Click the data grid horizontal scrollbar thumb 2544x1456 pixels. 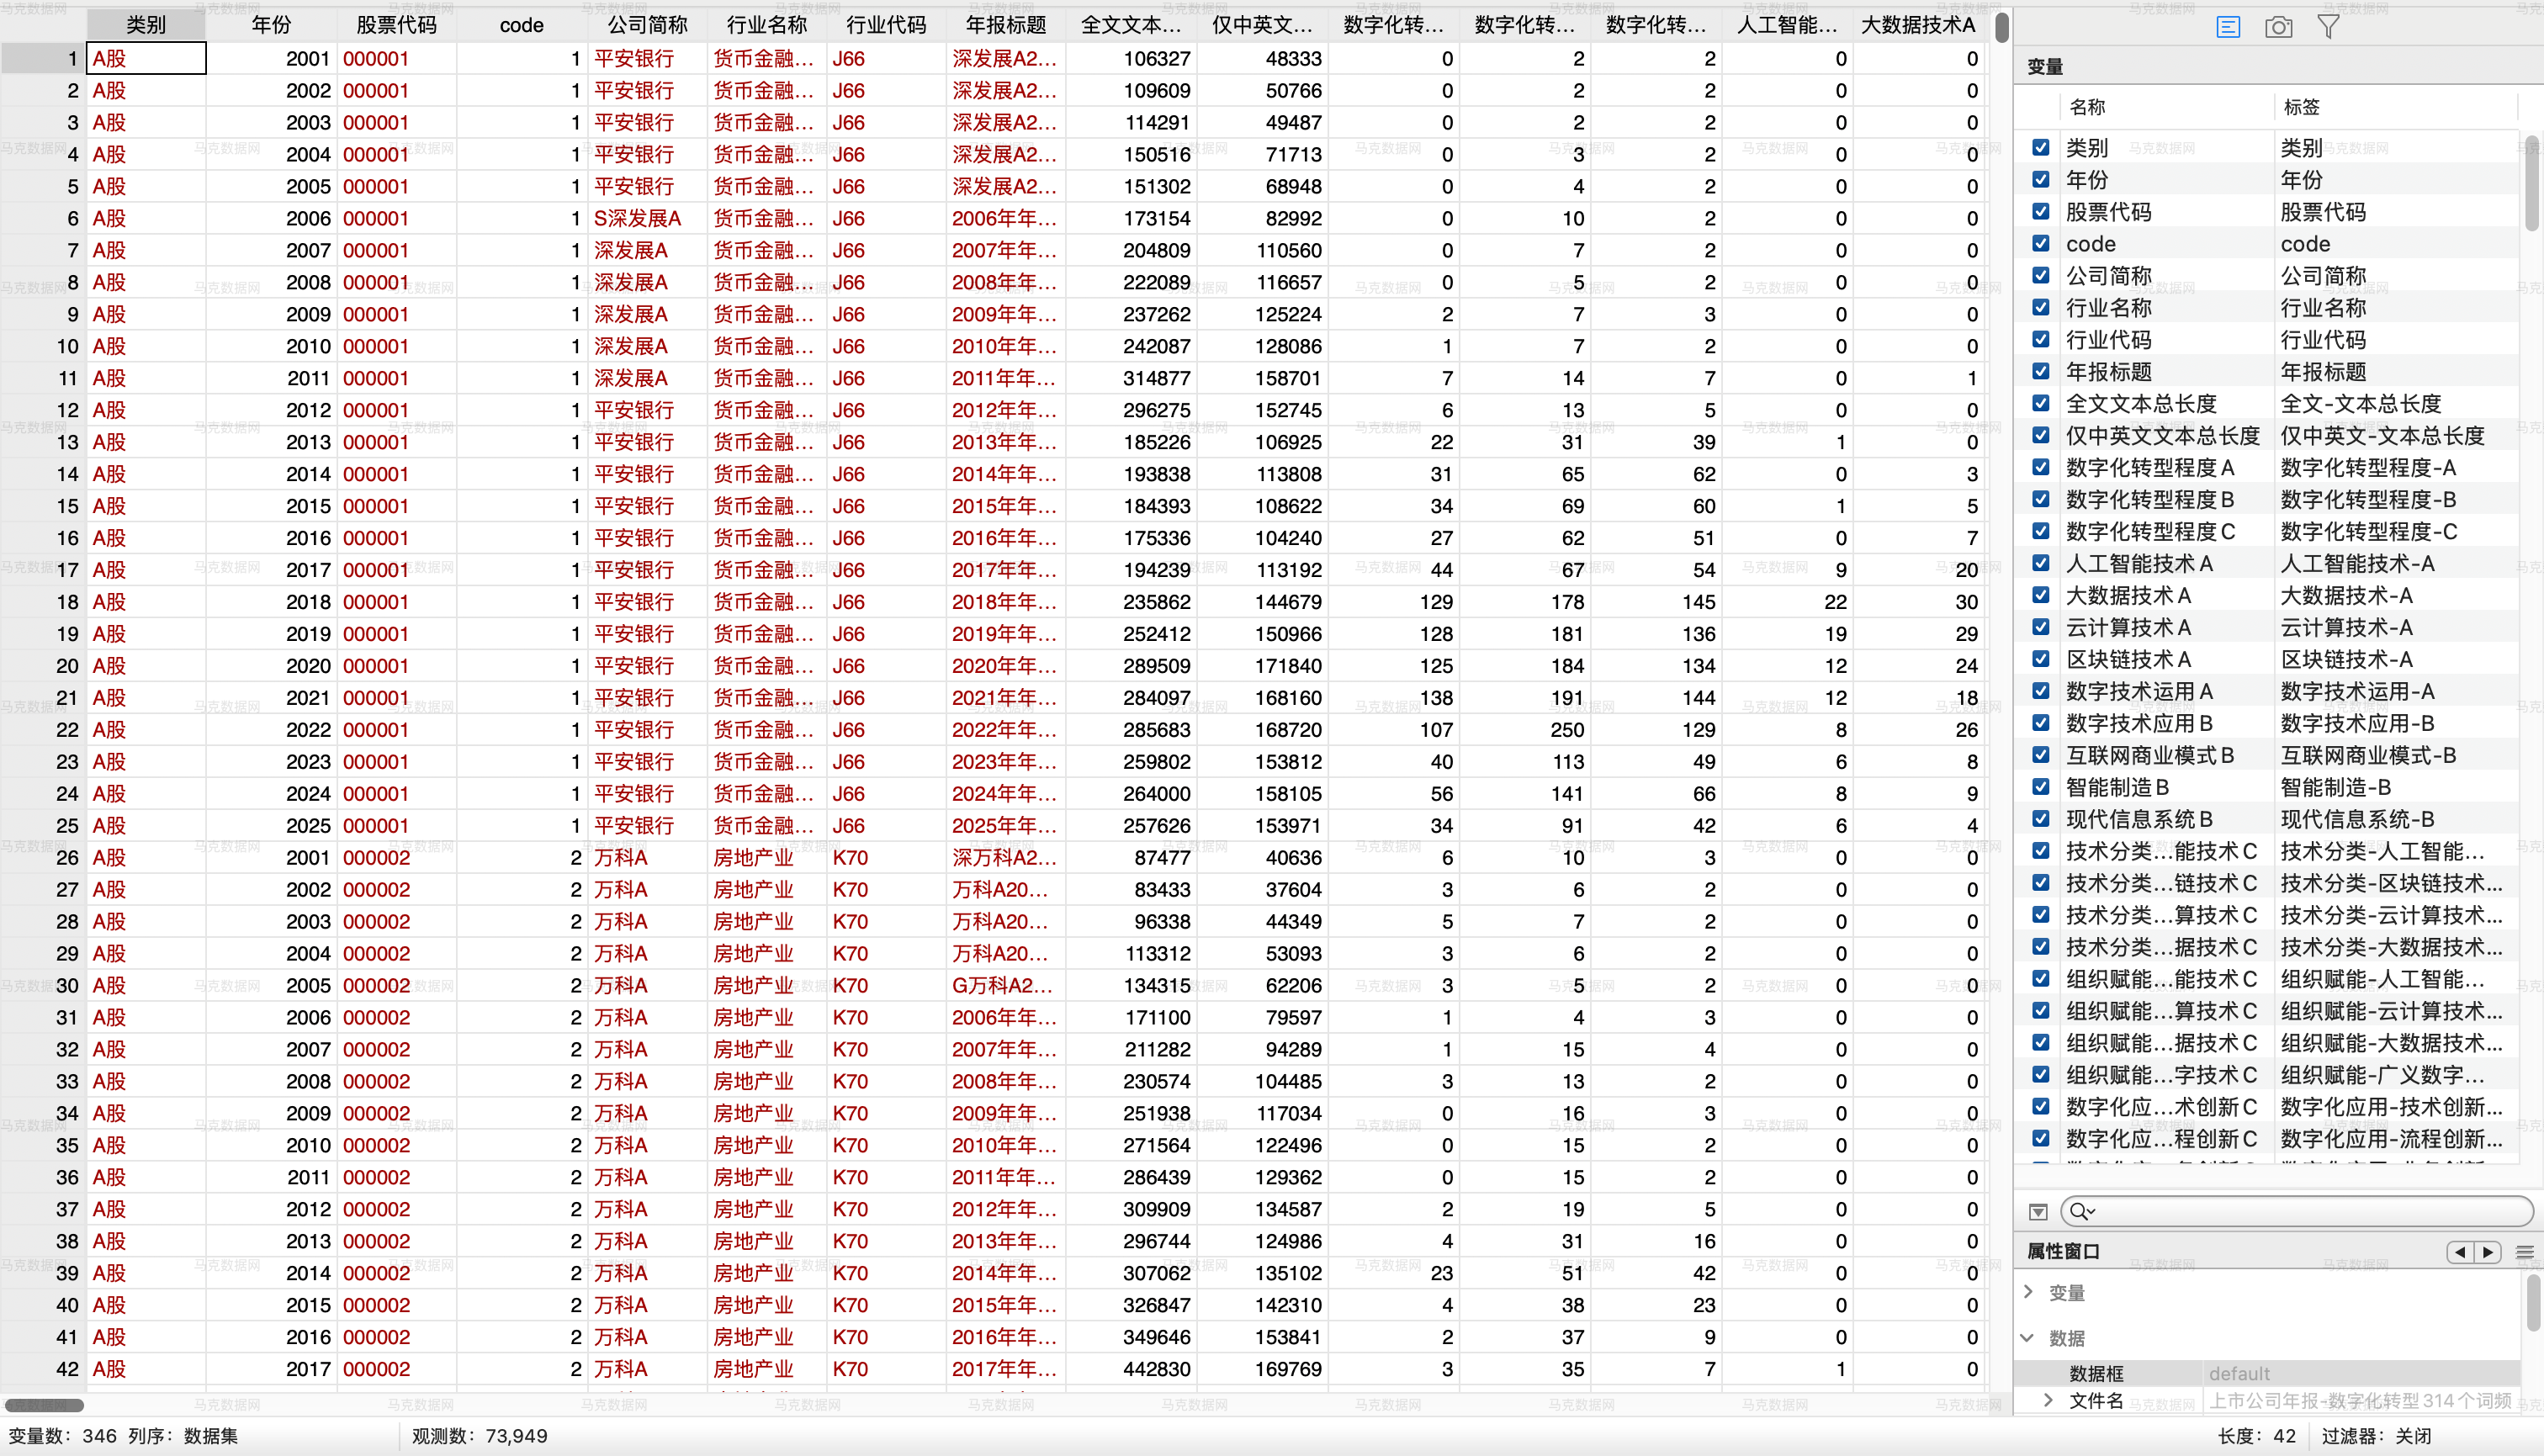pos(44,1405)
